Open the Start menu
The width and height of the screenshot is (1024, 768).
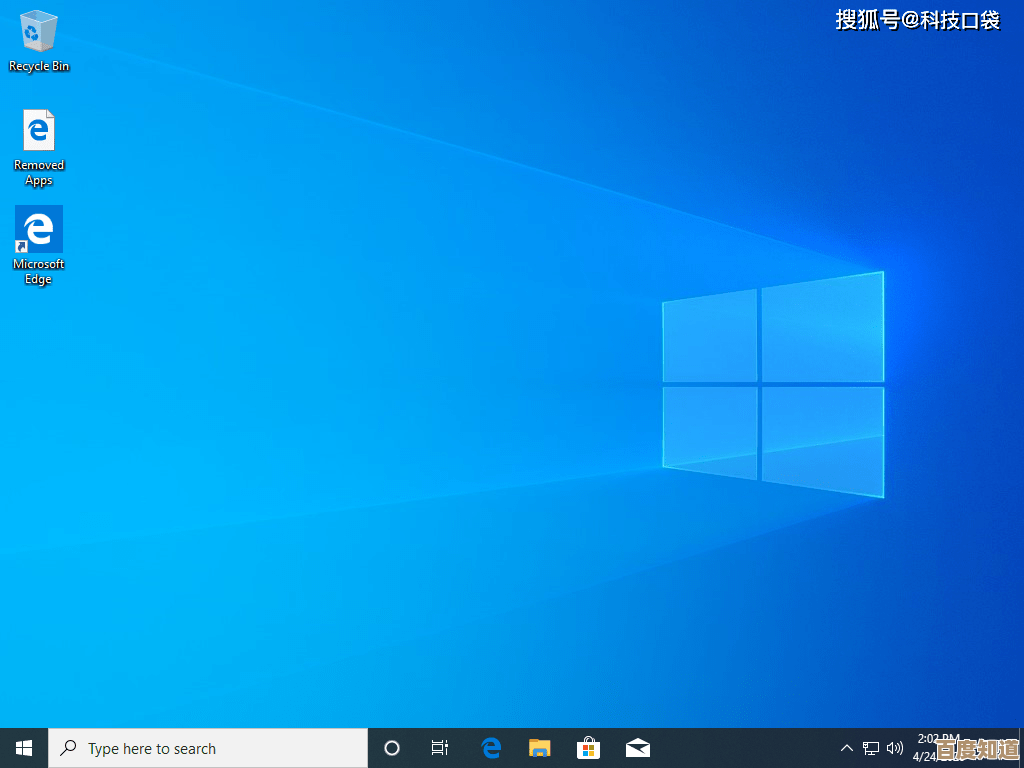click(22, 748)
